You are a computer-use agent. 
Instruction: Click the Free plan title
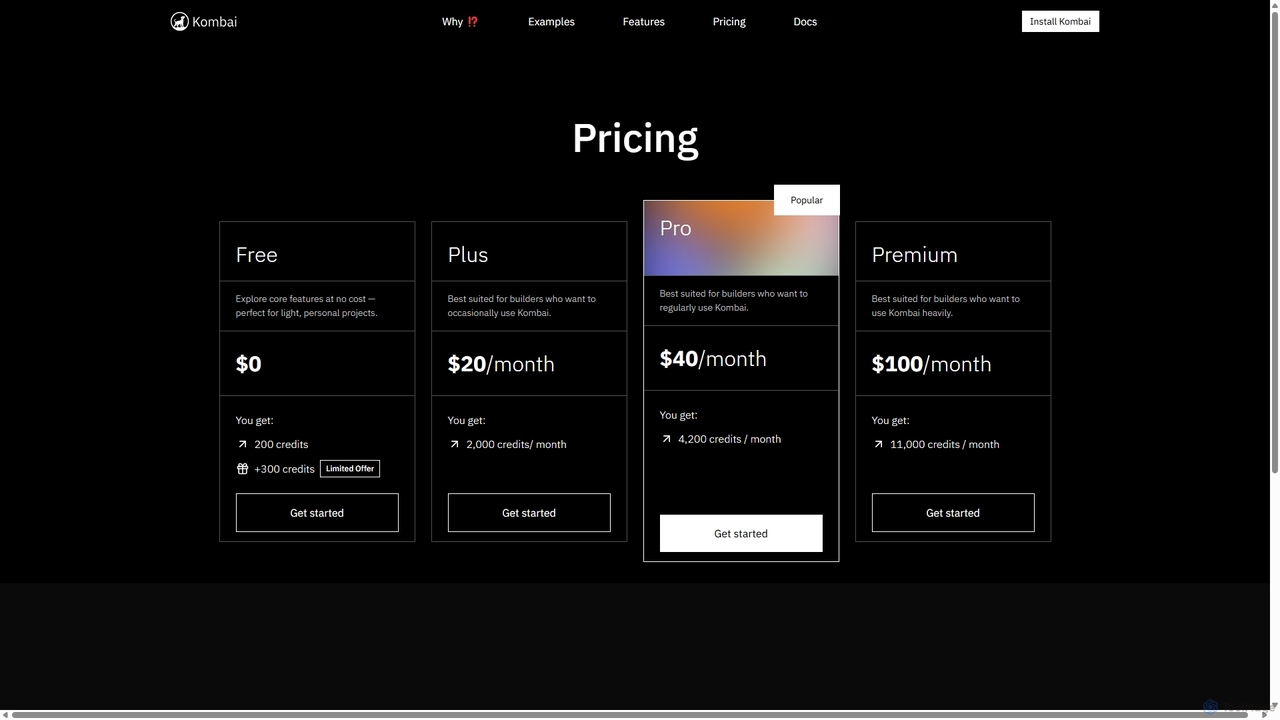point(257,254)
